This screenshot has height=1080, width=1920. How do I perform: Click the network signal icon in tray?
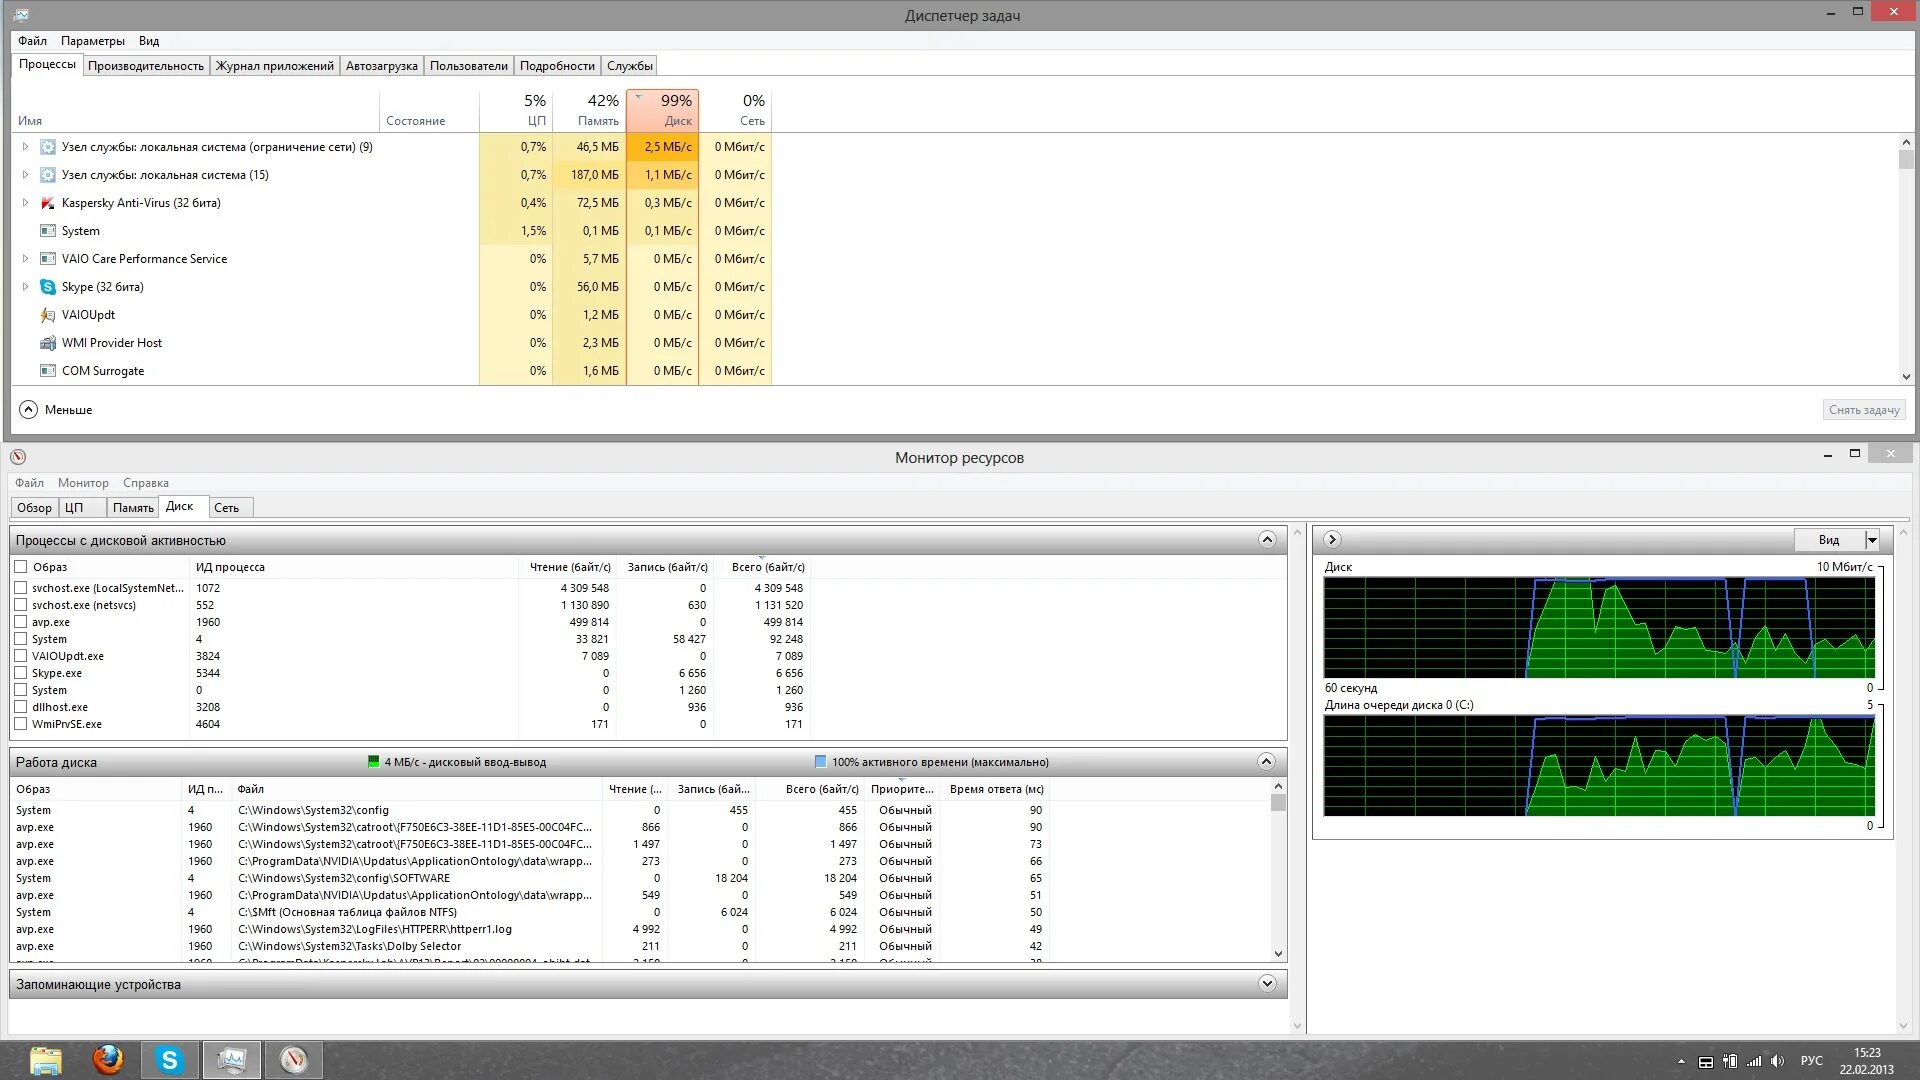click(1754, 1061)
